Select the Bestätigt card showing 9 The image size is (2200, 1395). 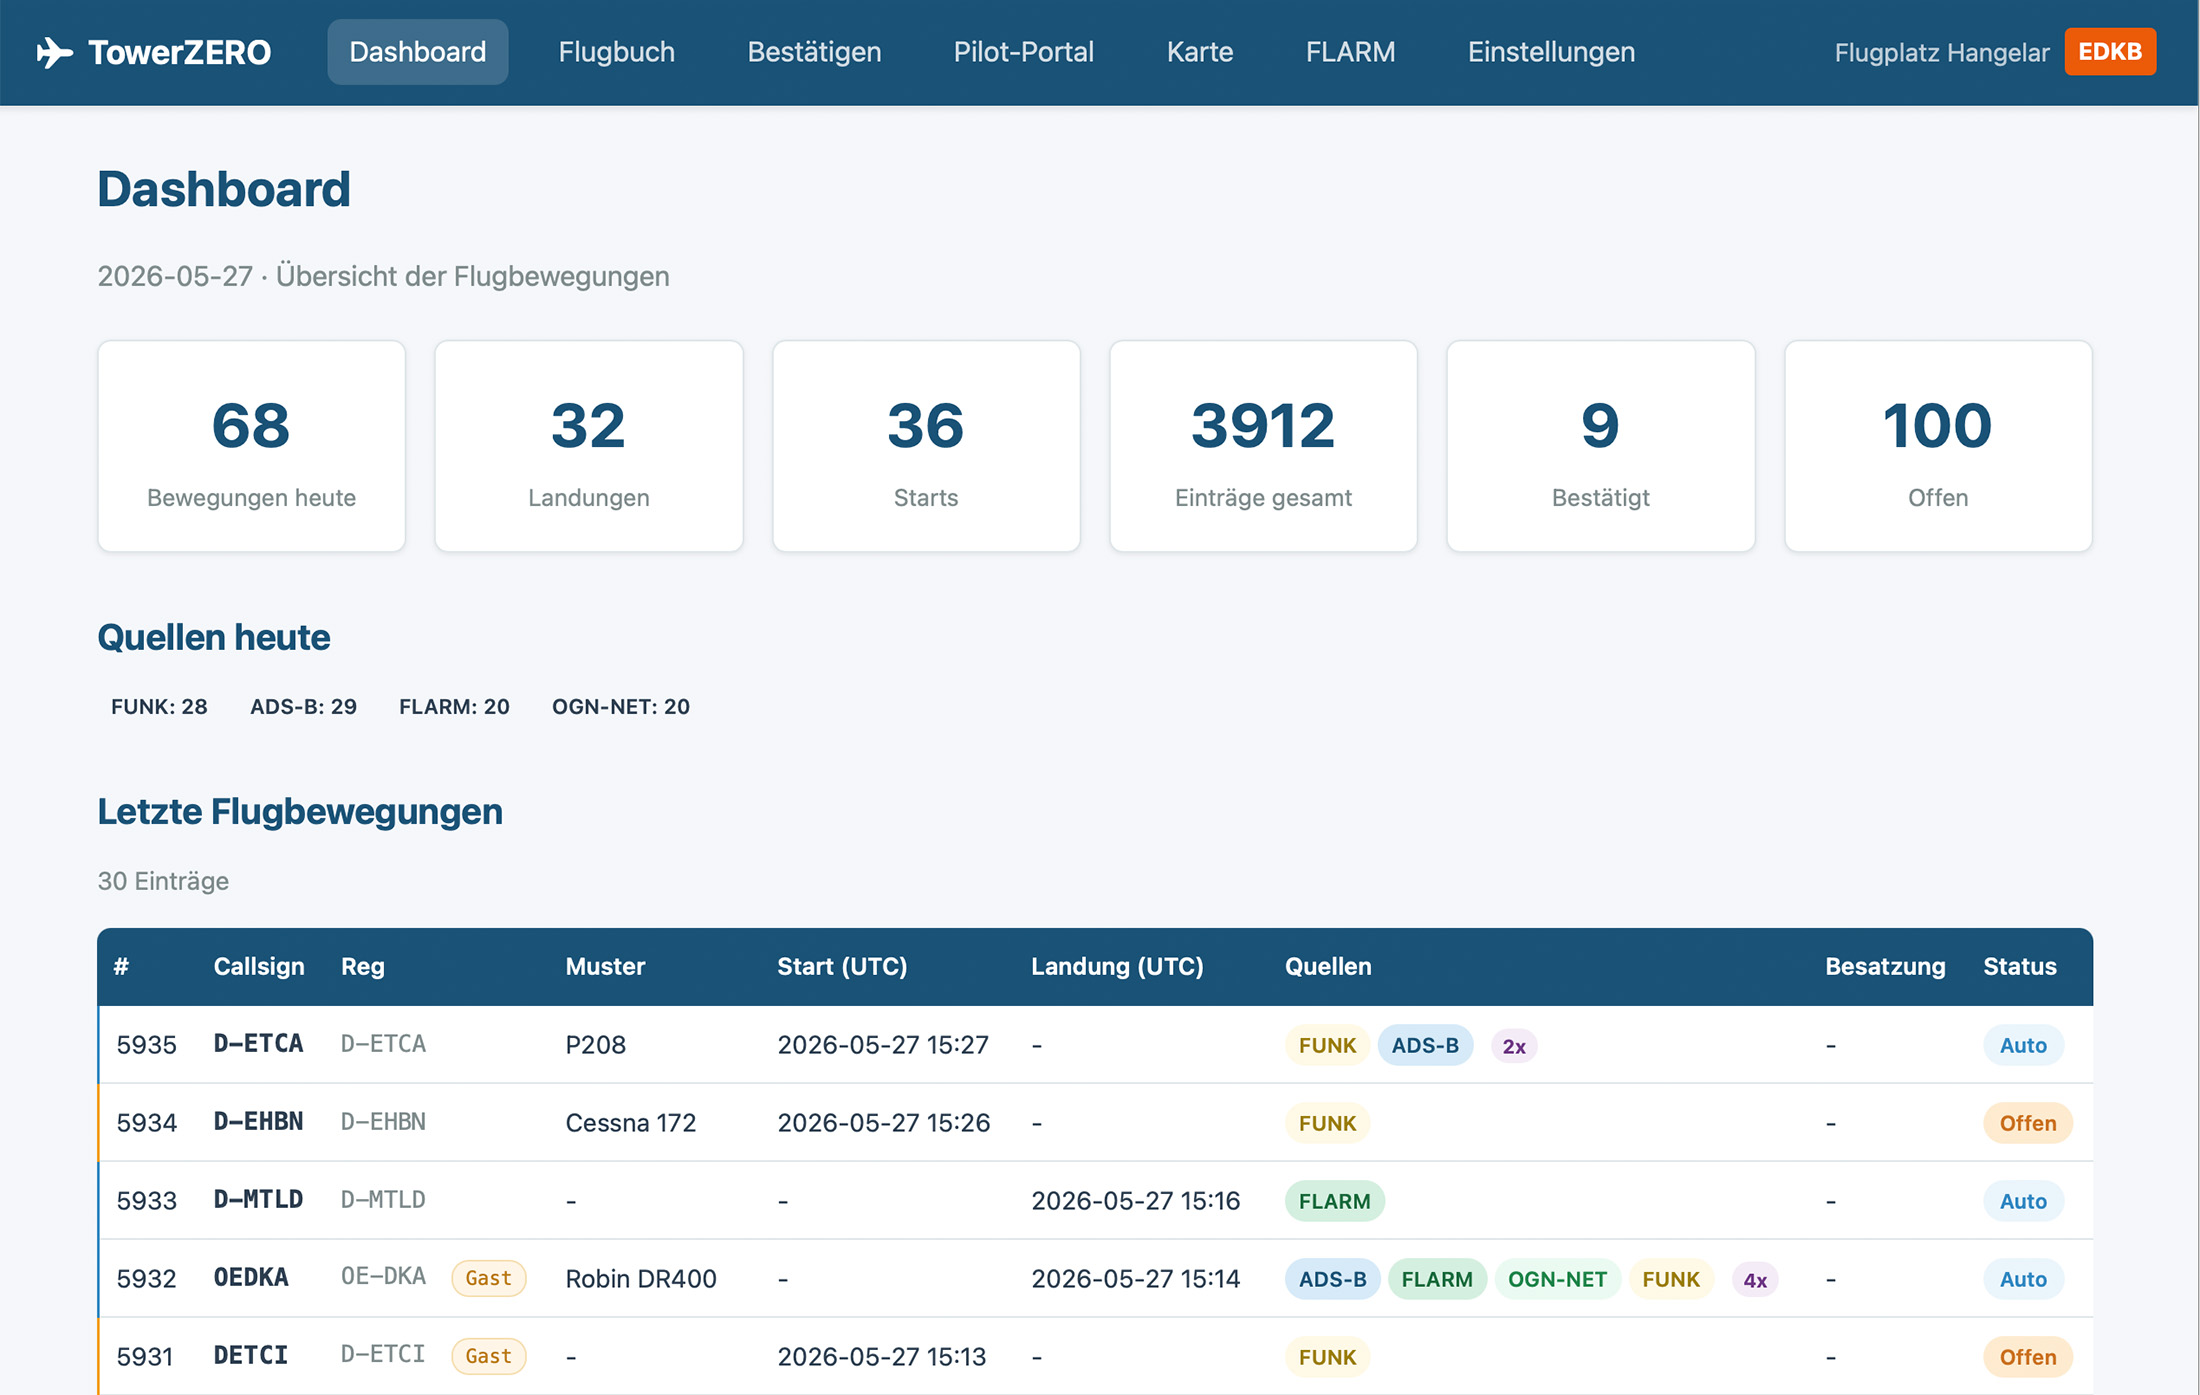tap(1600, 446)
